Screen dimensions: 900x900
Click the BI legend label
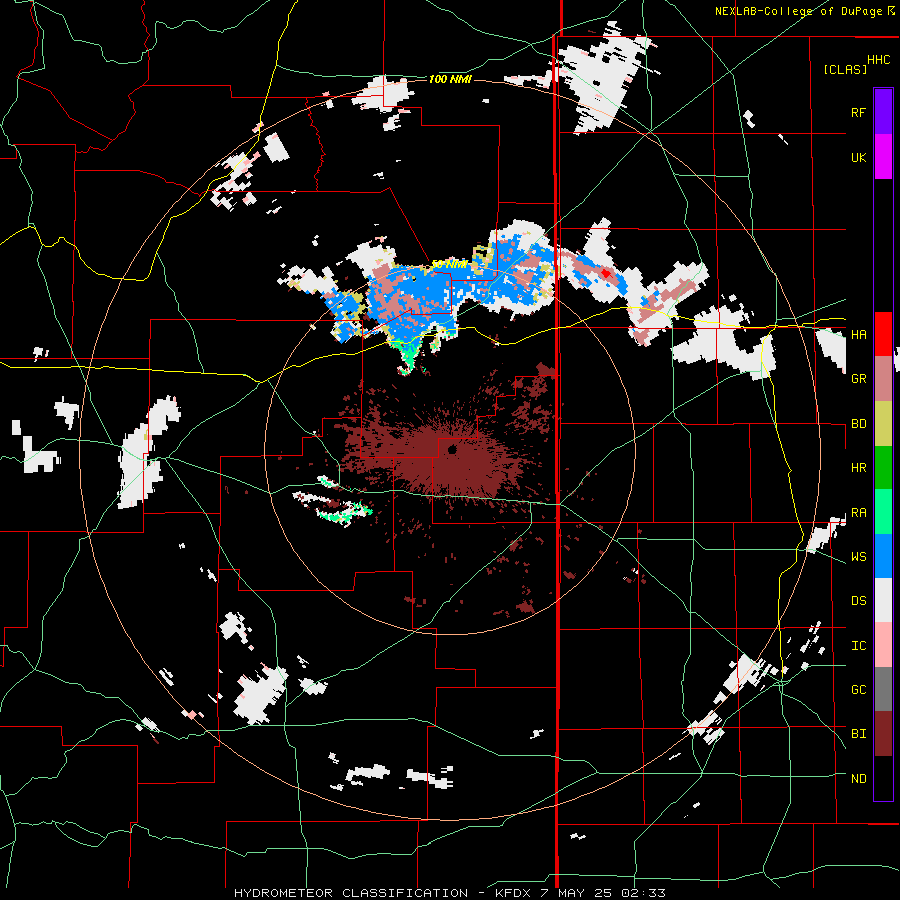[858, 734]
